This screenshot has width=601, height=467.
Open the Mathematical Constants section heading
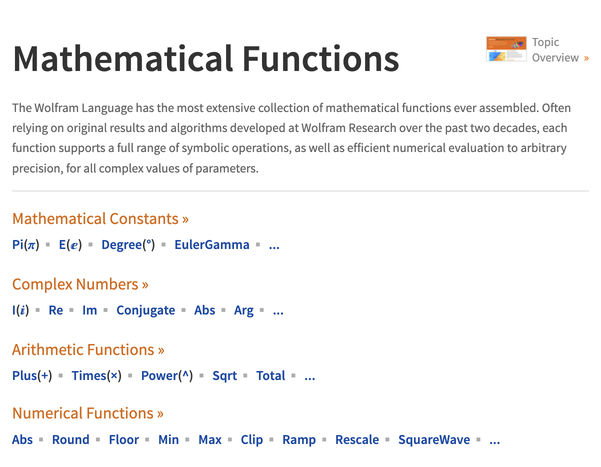pyautogui.click(x=100, y=219)
